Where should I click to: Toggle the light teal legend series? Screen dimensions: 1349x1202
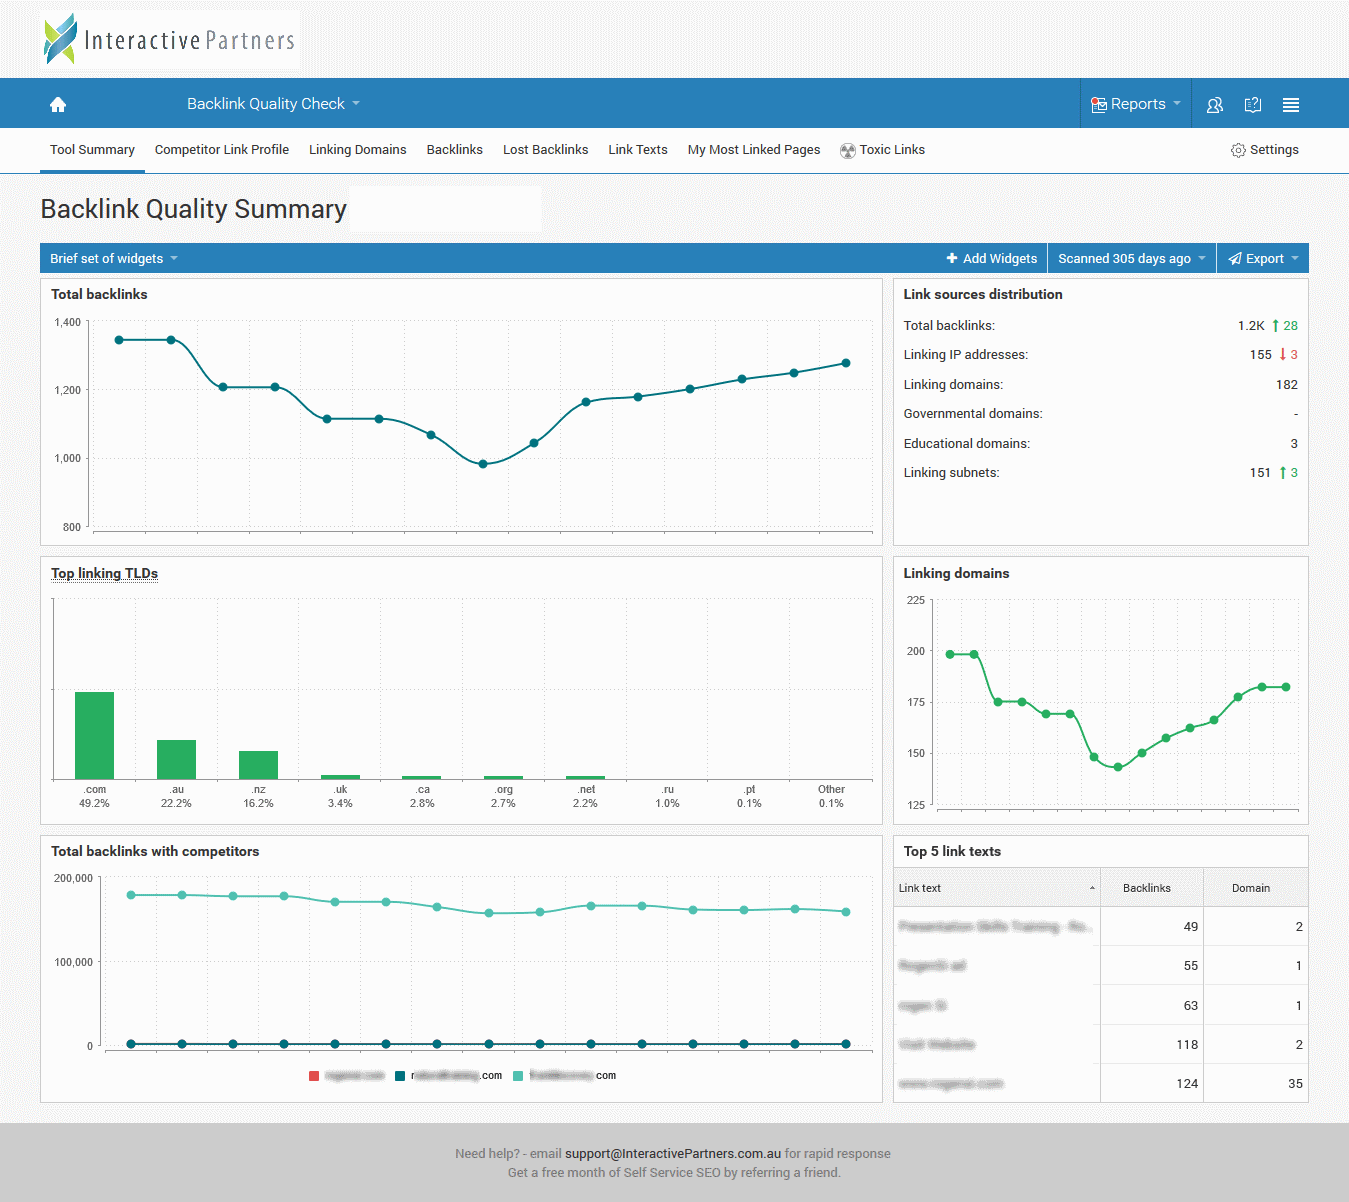point(518,1076)
